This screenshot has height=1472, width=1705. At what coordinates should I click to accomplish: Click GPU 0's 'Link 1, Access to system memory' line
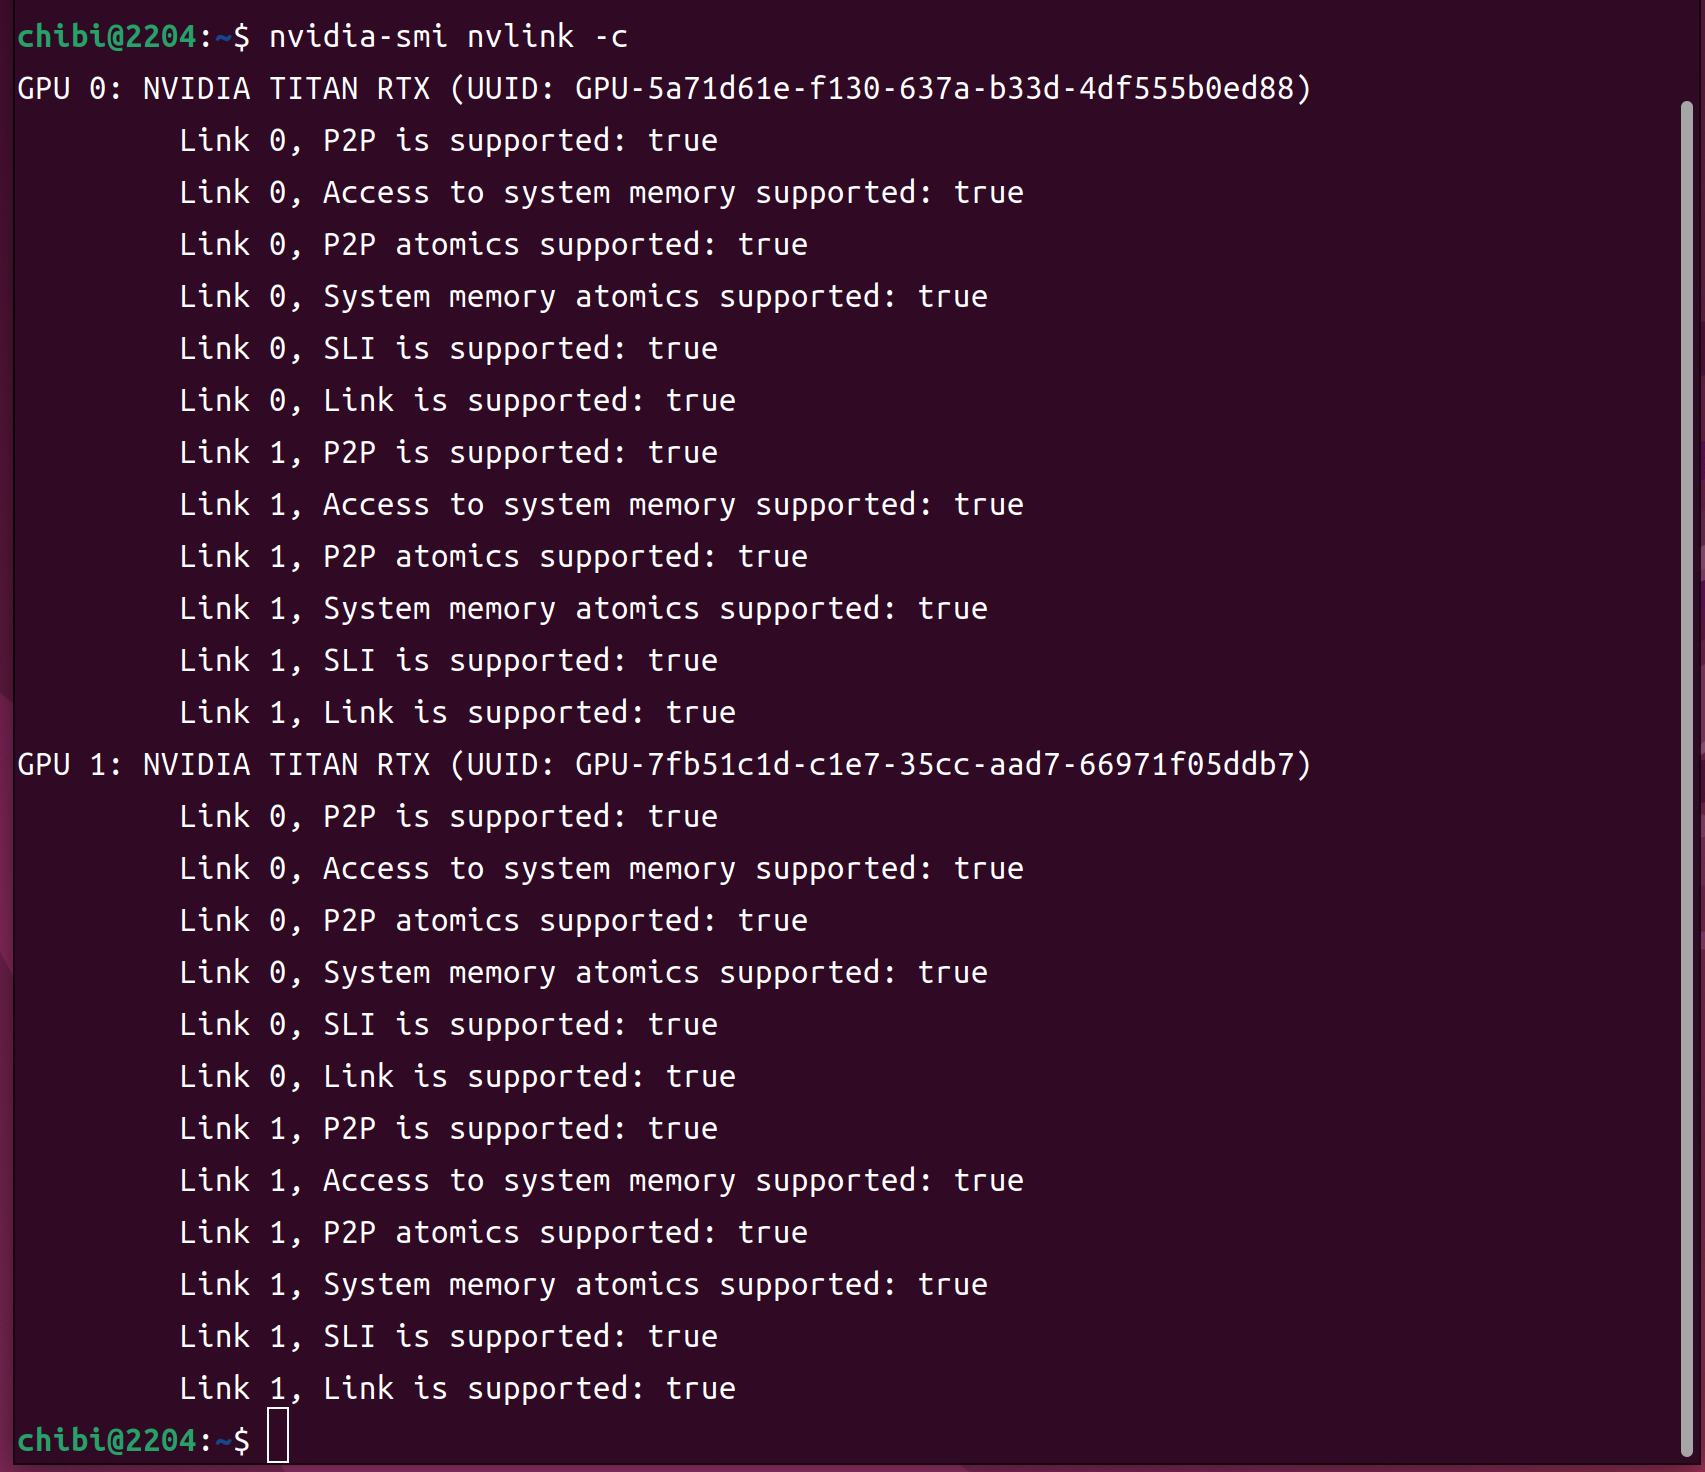(x=601, y=505)
